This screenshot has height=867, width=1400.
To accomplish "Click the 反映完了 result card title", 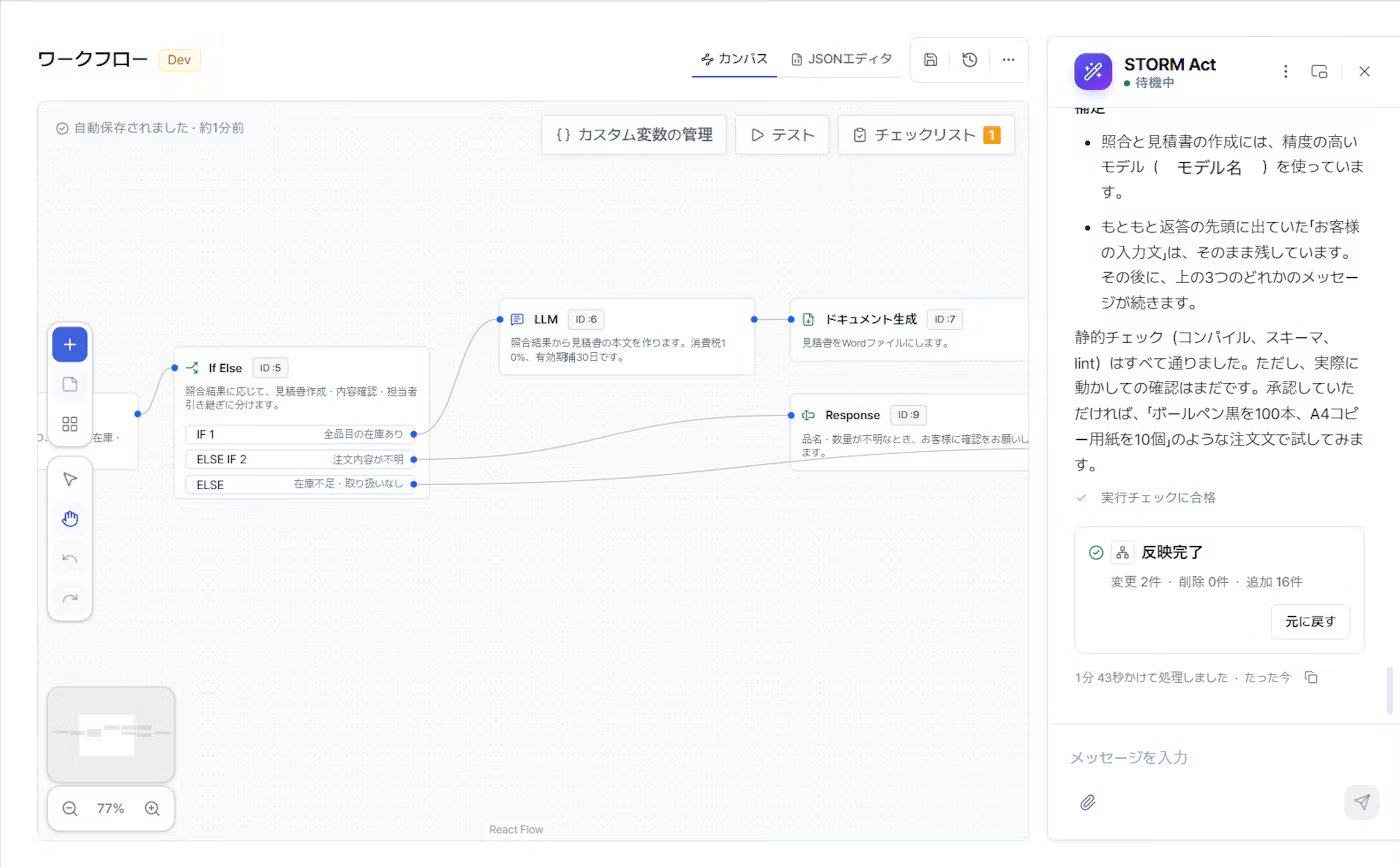I will [1172, 552].
